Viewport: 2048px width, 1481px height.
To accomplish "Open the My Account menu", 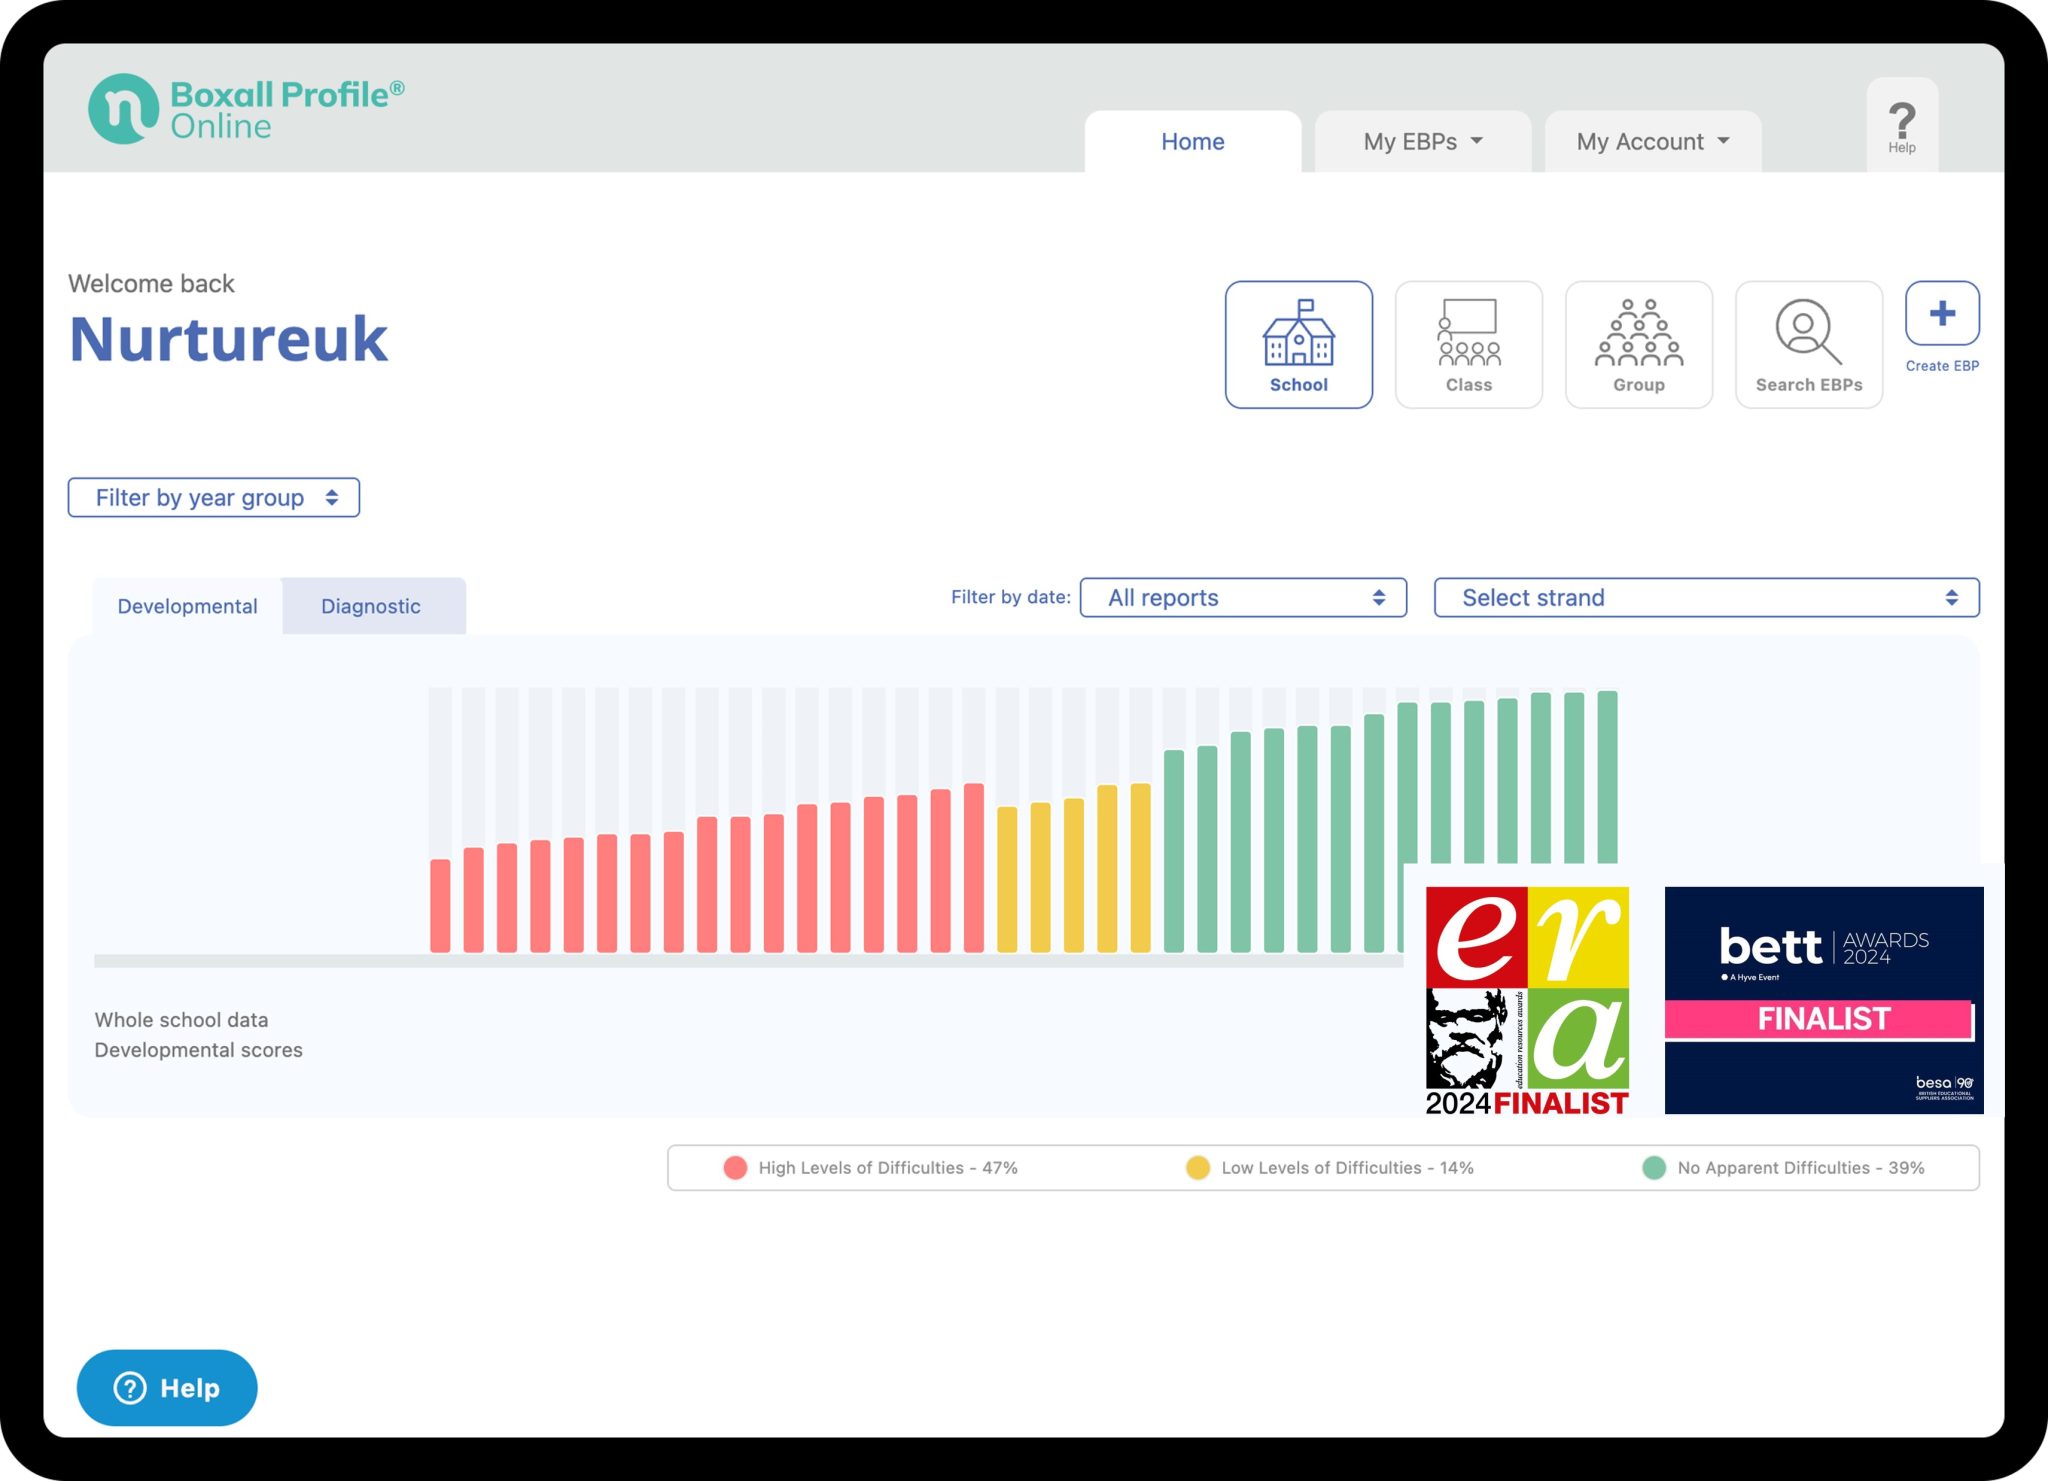I will 1652,142.
